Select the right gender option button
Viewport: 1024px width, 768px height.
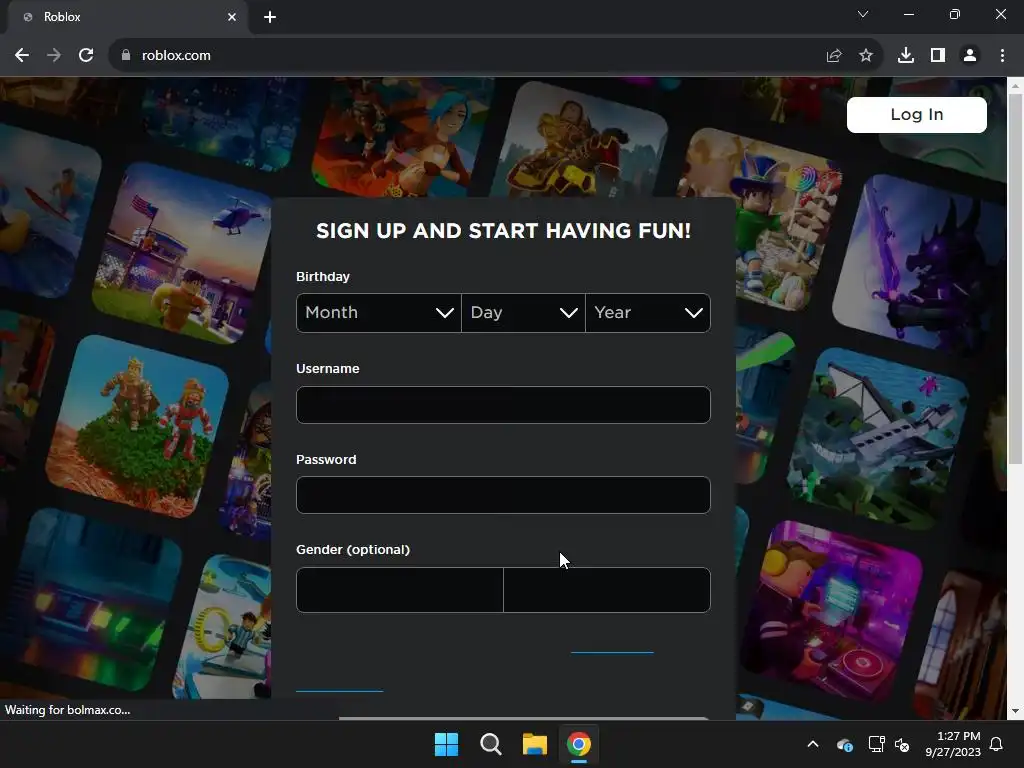coord(607,590)
